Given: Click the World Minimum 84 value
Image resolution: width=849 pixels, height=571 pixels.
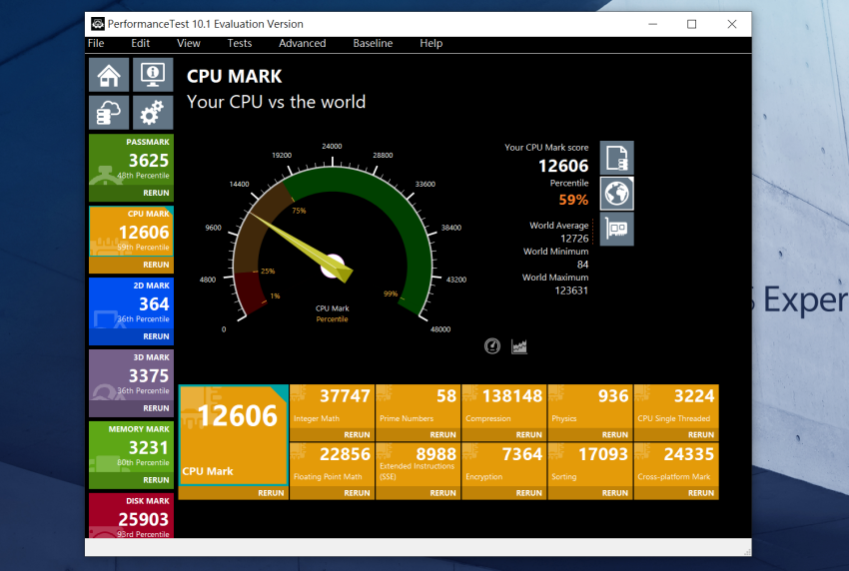Looking at the screenshot, I should tap(583, 265).
